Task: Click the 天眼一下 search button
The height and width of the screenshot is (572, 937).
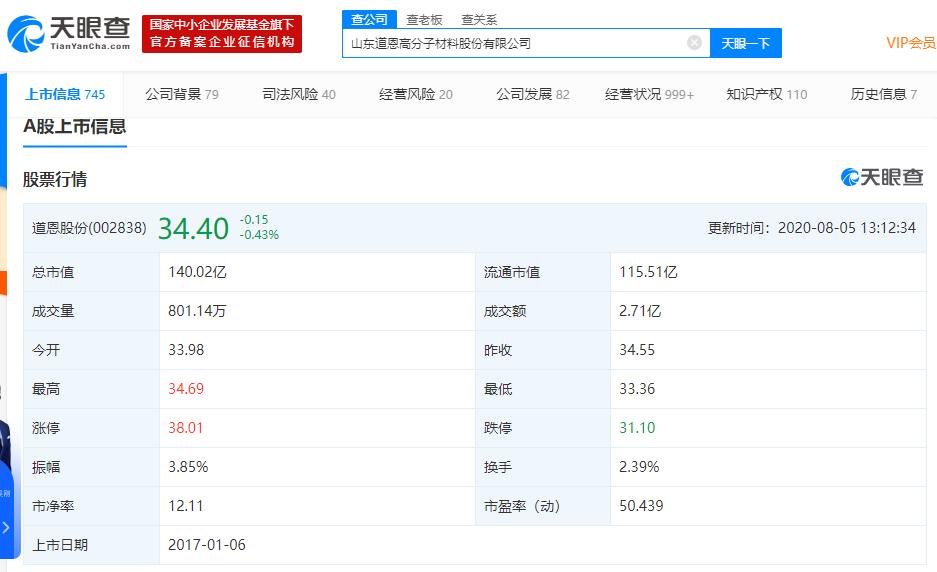Action: click(745, 43)
